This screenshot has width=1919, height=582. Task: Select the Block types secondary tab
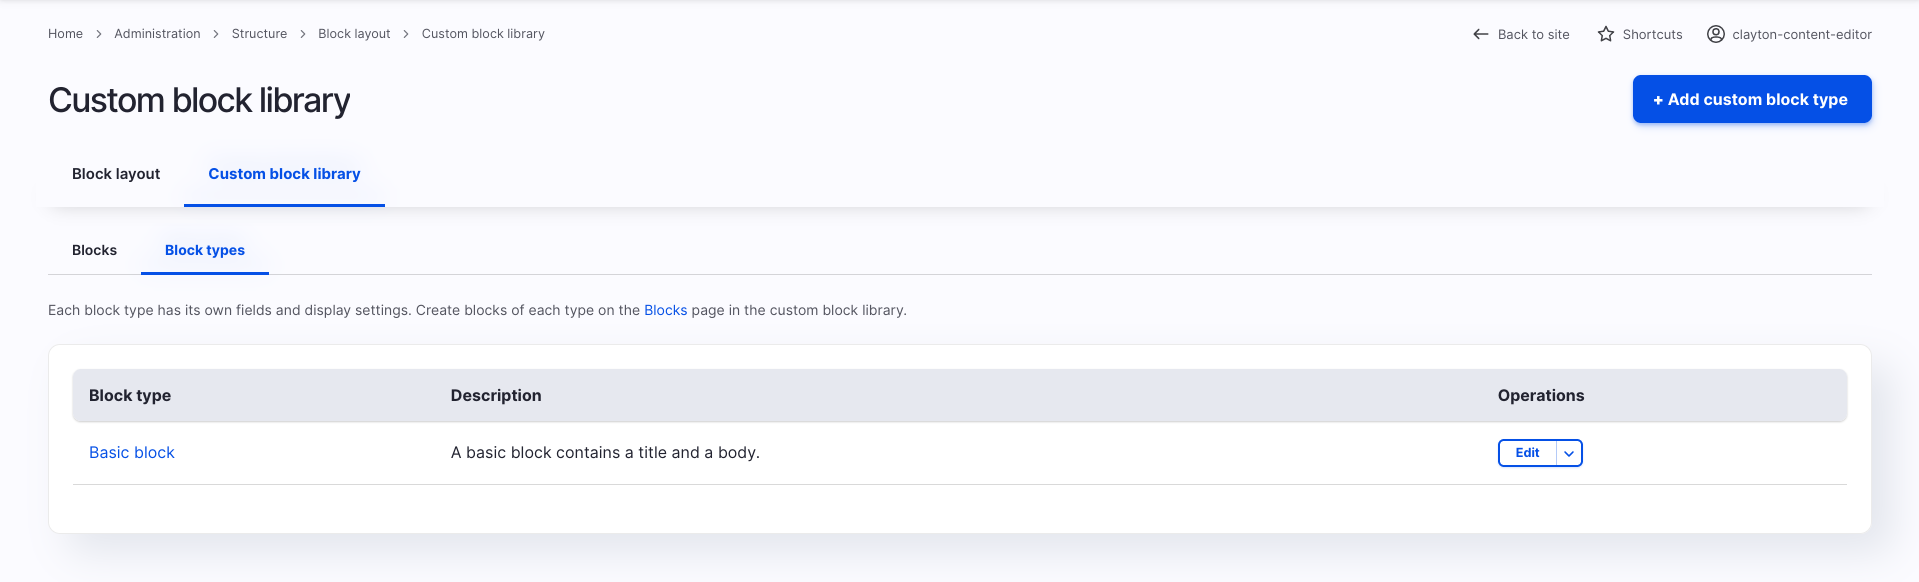205,250
